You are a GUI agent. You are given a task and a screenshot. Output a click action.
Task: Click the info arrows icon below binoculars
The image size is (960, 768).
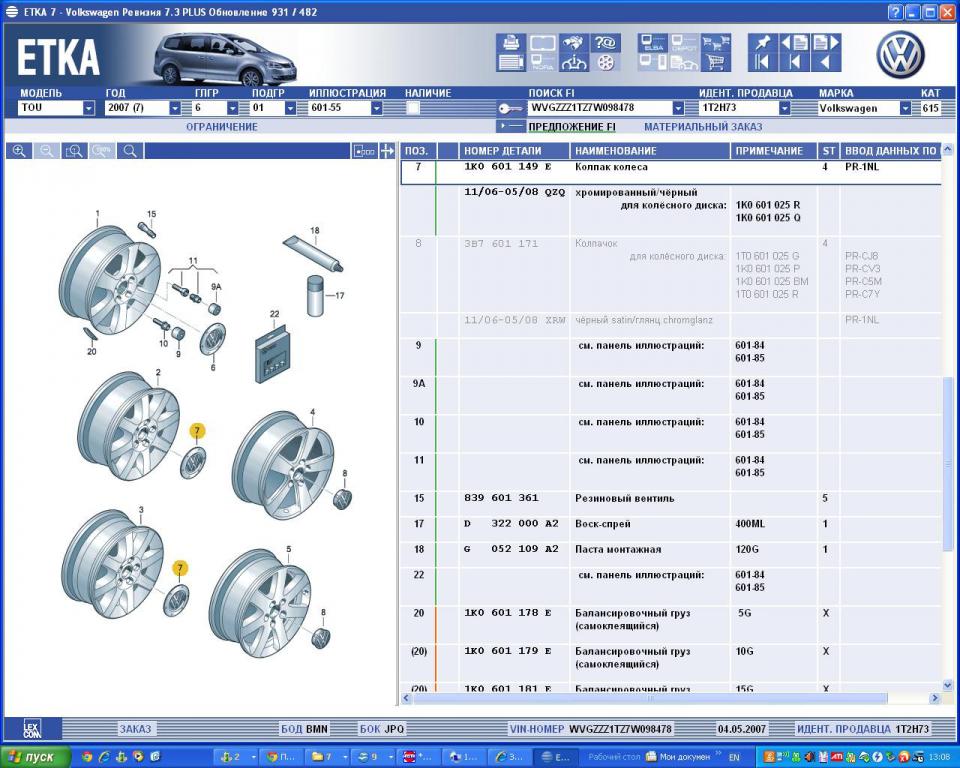point(574,62)
